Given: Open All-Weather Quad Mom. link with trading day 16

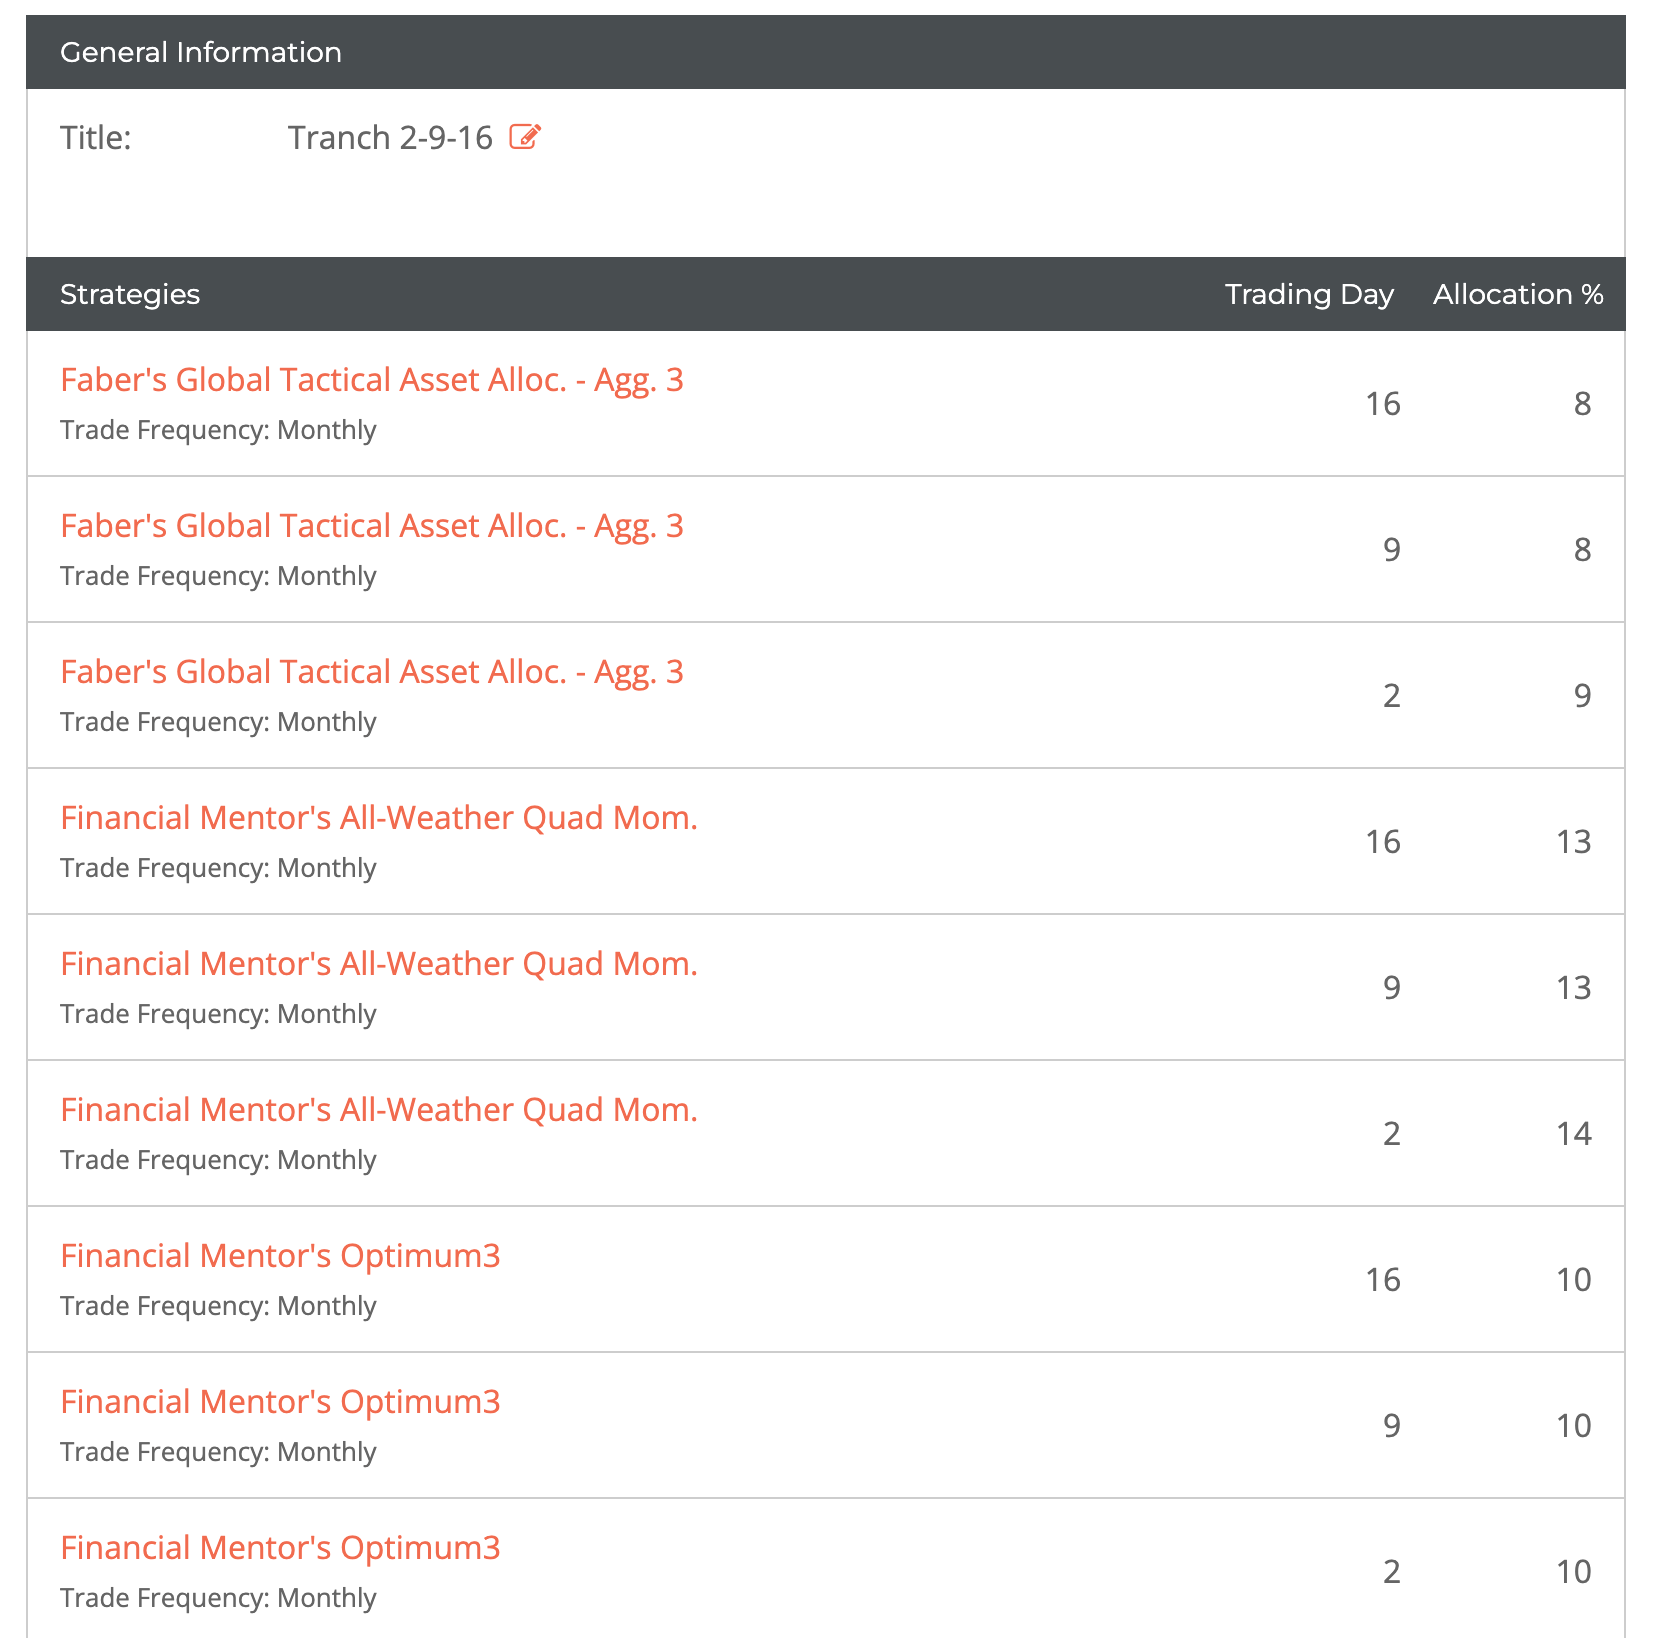Looking at the screenshot, I should pyautogui.click(x=378, y=818).
